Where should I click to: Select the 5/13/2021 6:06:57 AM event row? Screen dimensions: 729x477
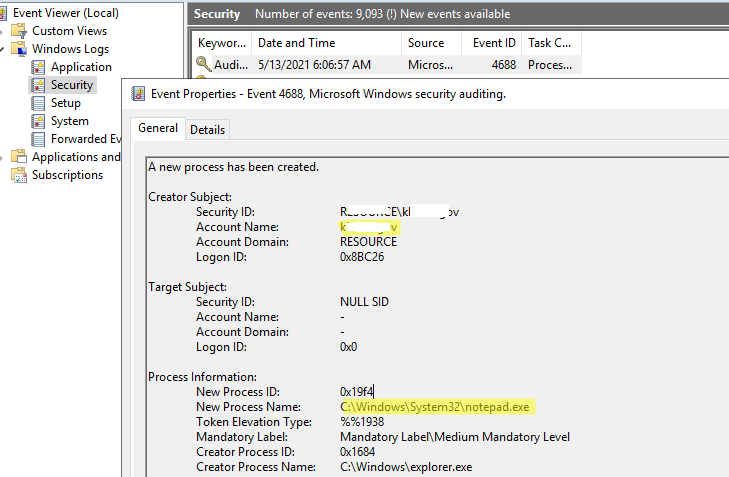click(x=387, y=65)
